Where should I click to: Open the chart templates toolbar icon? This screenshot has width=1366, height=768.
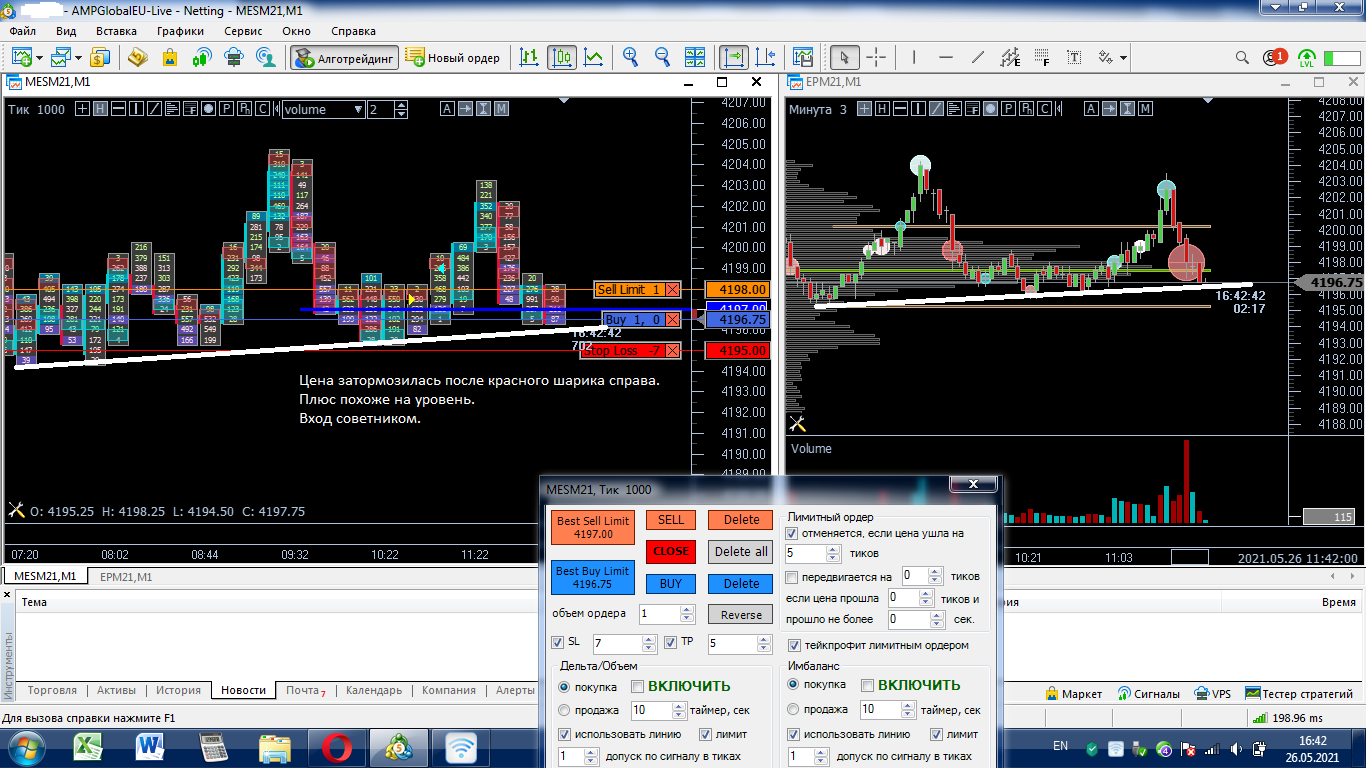click(x=803, y=58)
